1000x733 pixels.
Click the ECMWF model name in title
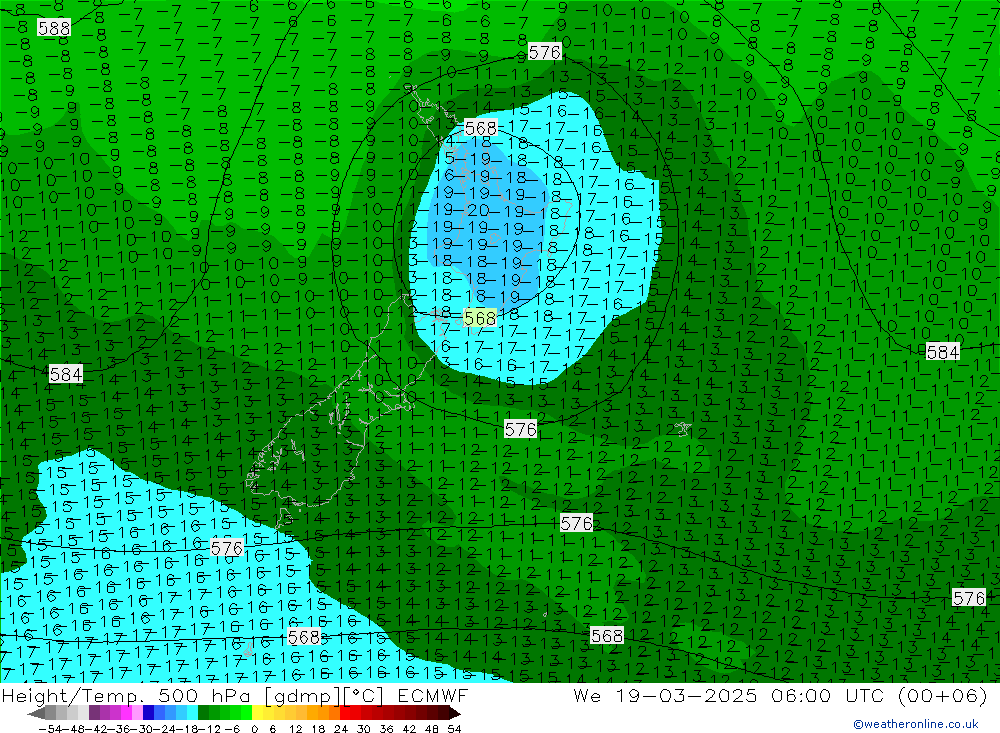click(432, 695)
